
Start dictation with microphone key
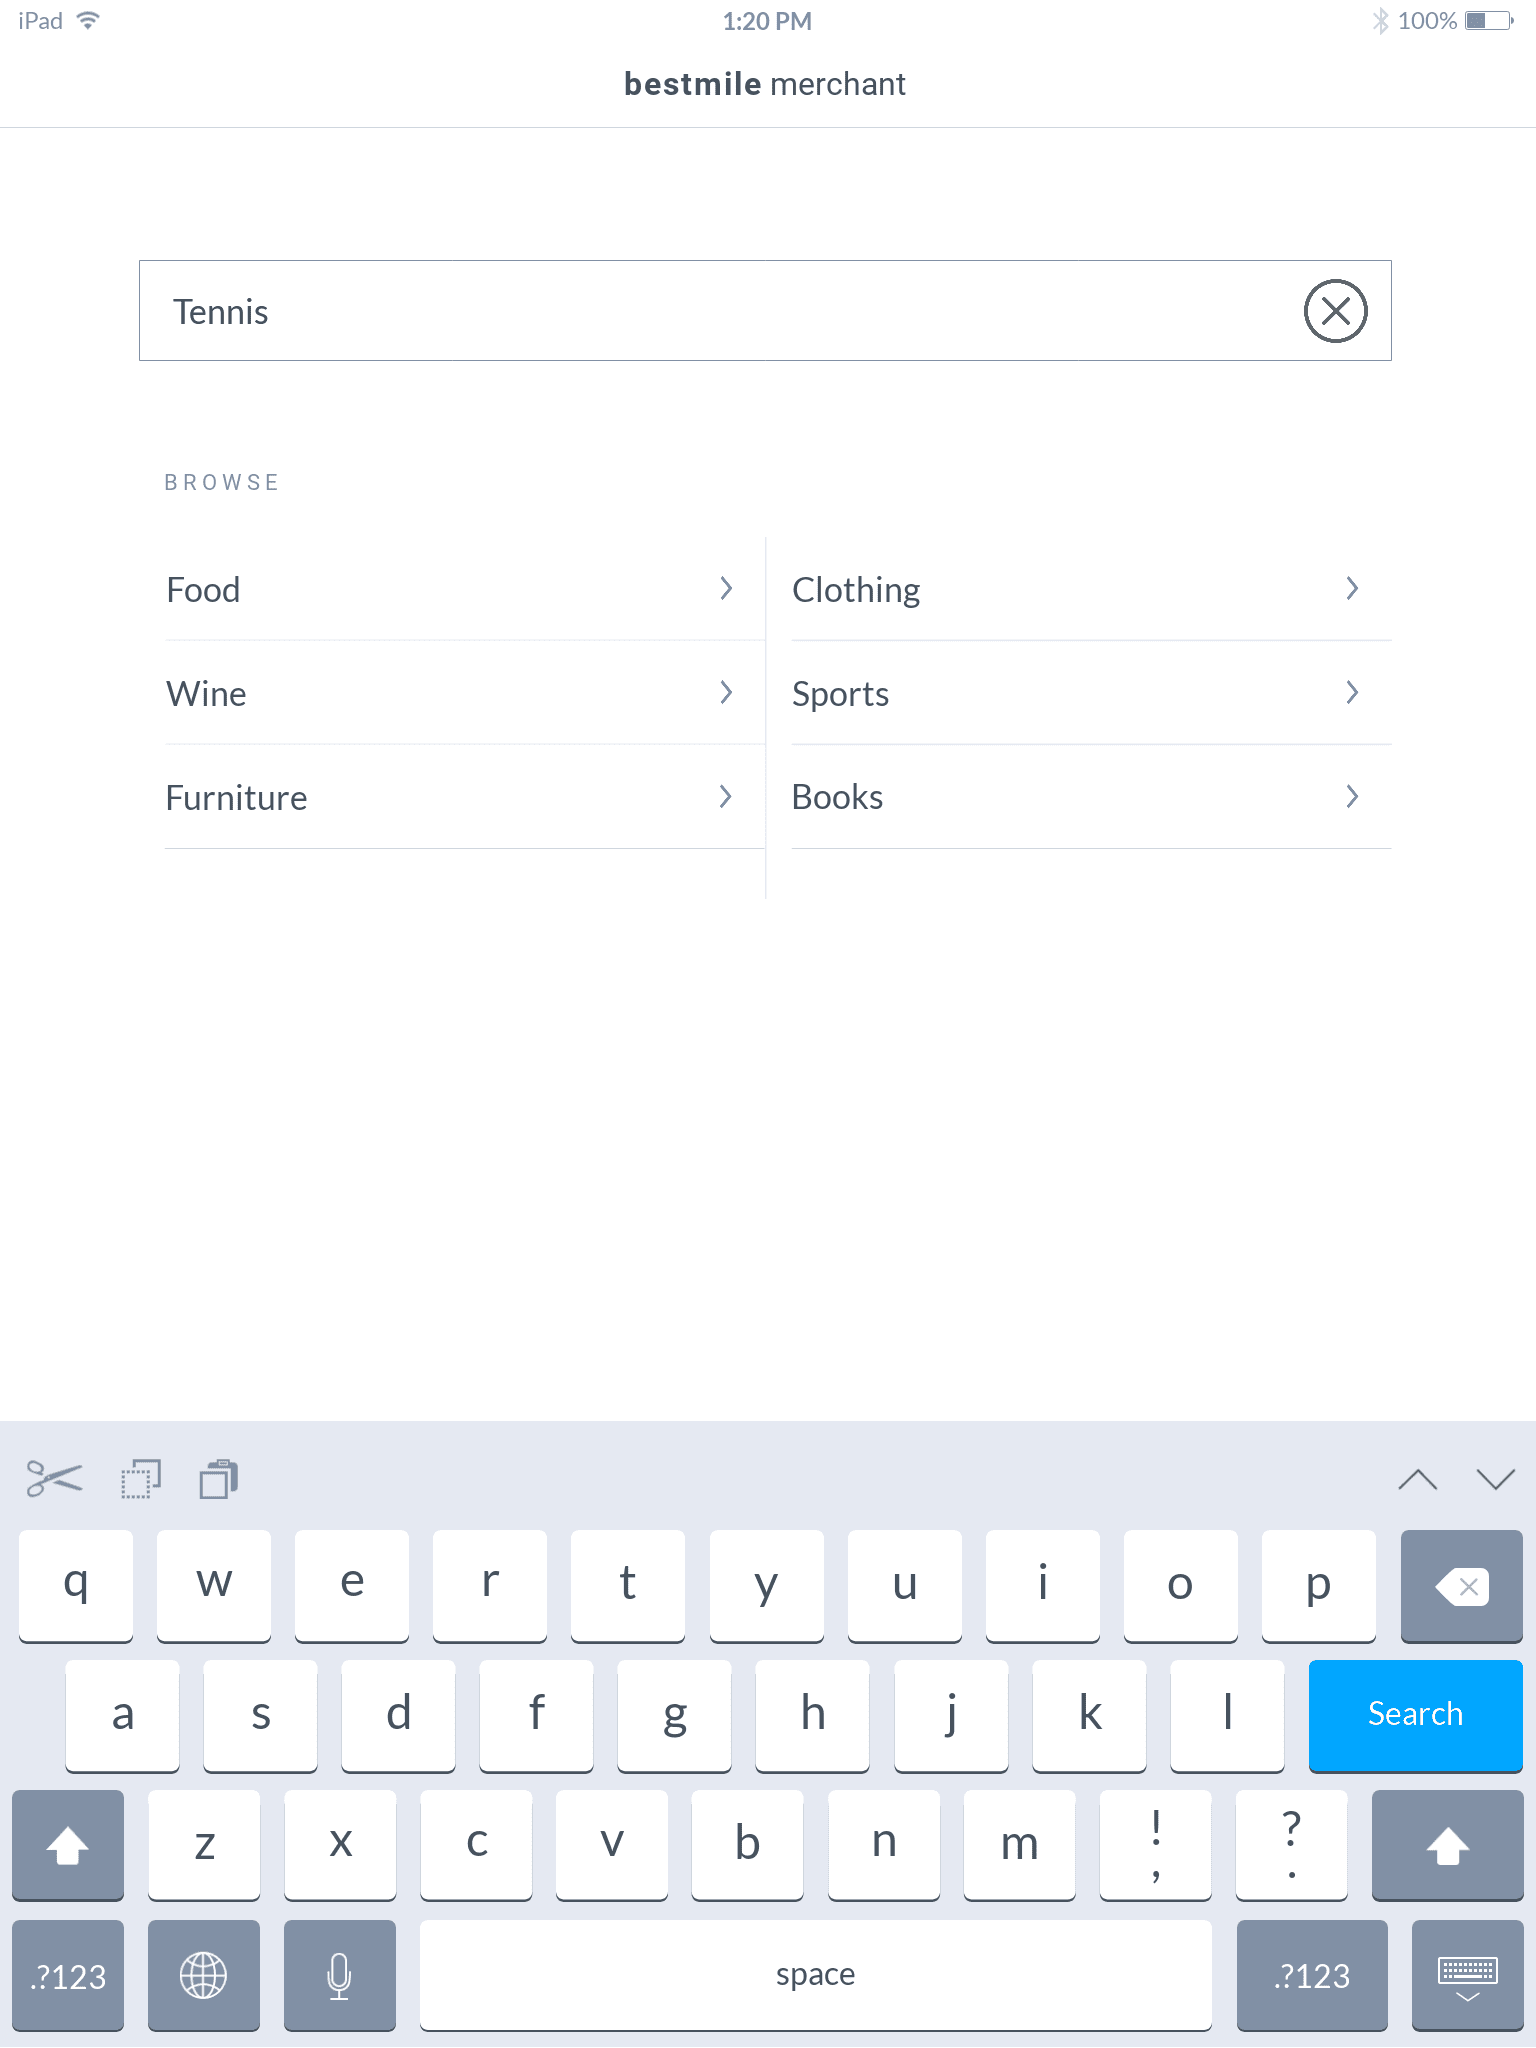click(339, 1975)
